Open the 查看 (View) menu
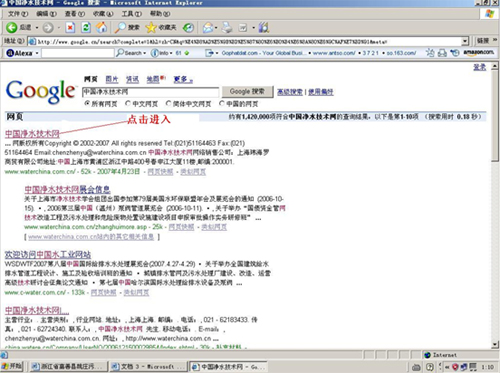Screen dimensions: 500x373 [75, 14]
